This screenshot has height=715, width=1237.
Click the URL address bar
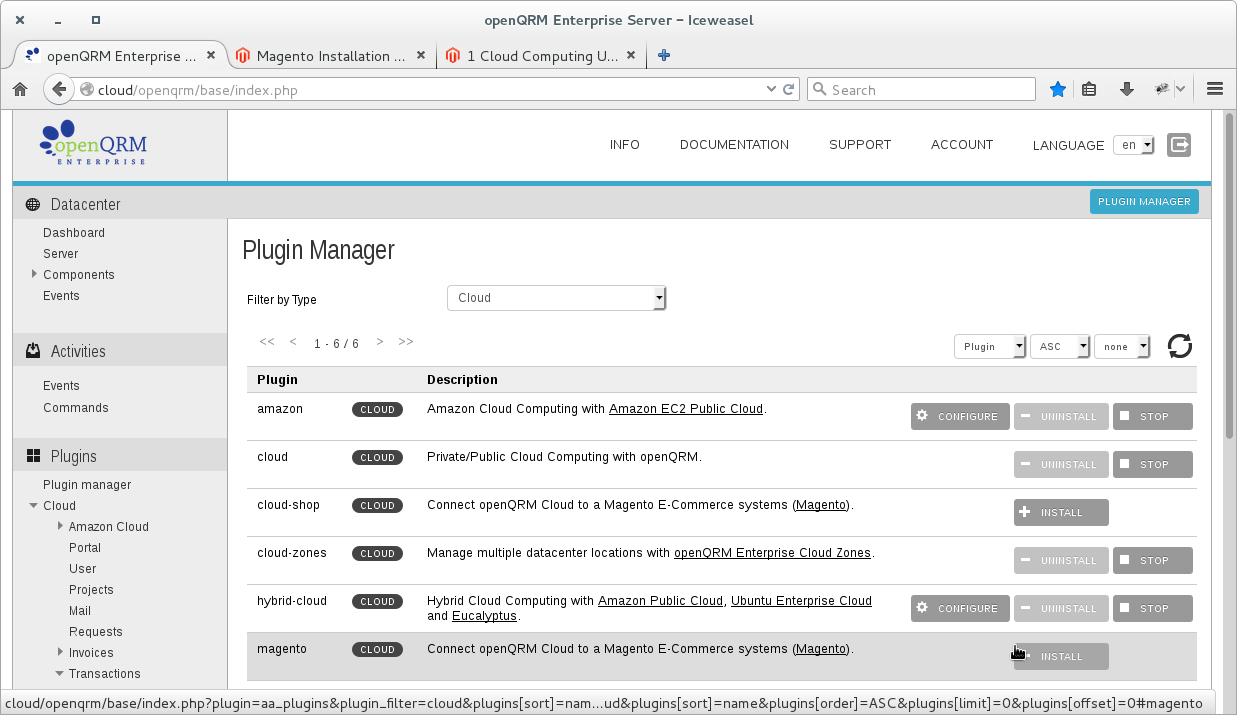point(430,89)
